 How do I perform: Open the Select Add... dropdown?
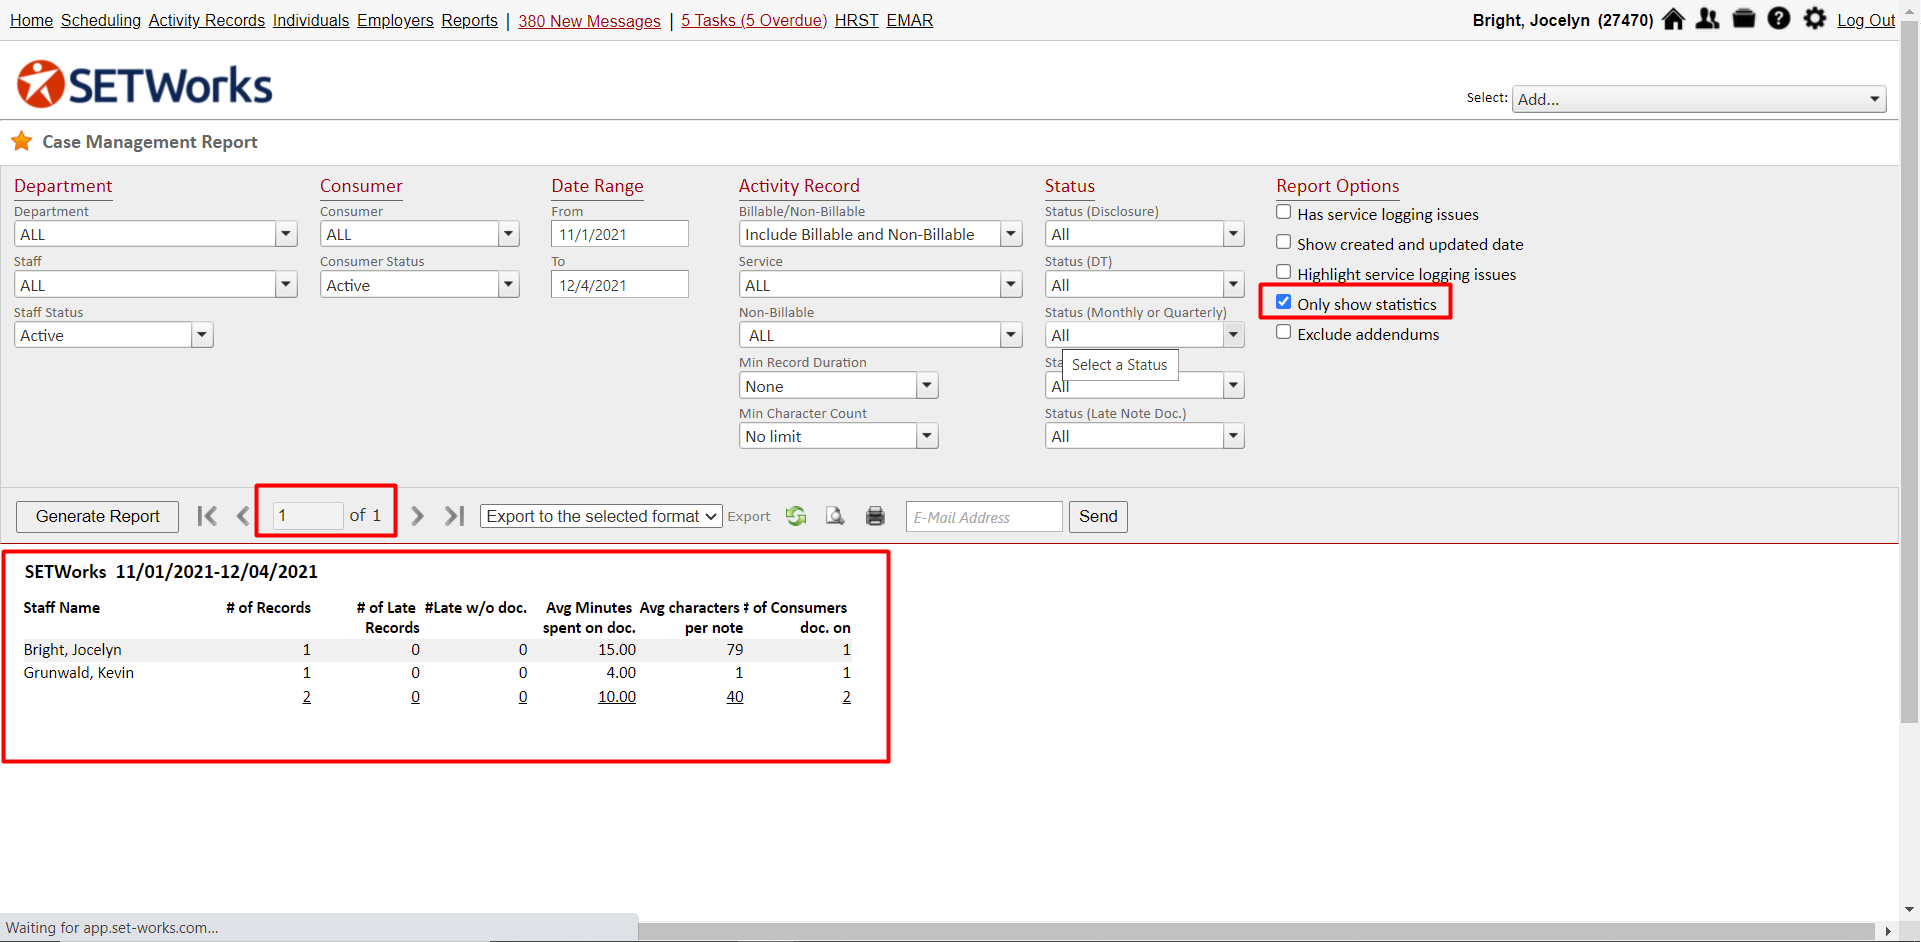[1699, 99]
